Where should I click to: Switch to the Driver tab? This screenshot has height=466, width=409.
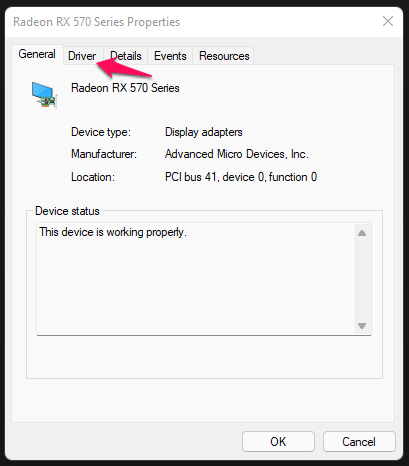[x=82, y=56]
